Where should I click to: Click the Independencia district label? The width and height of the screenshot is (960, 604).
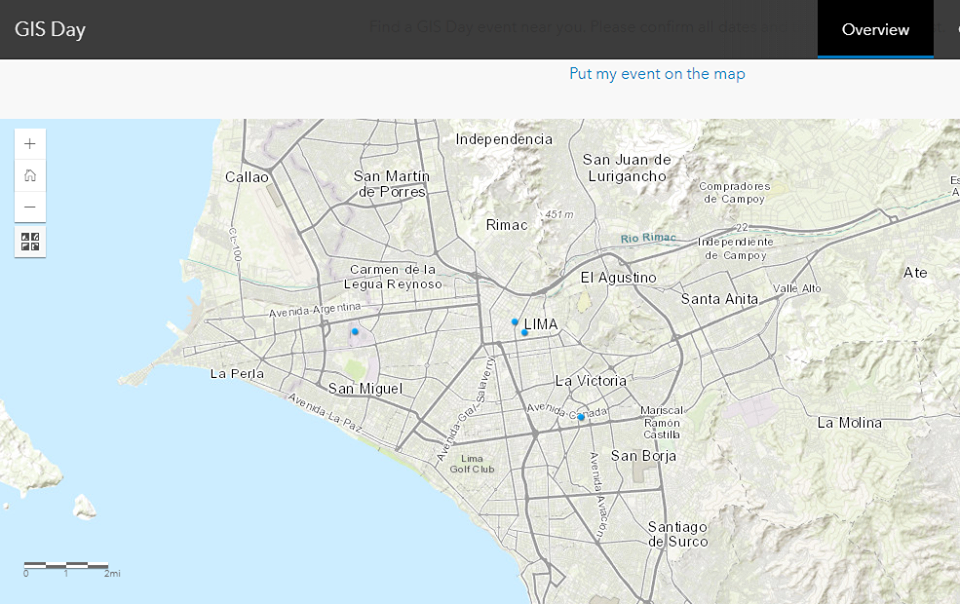click(504, 139)
